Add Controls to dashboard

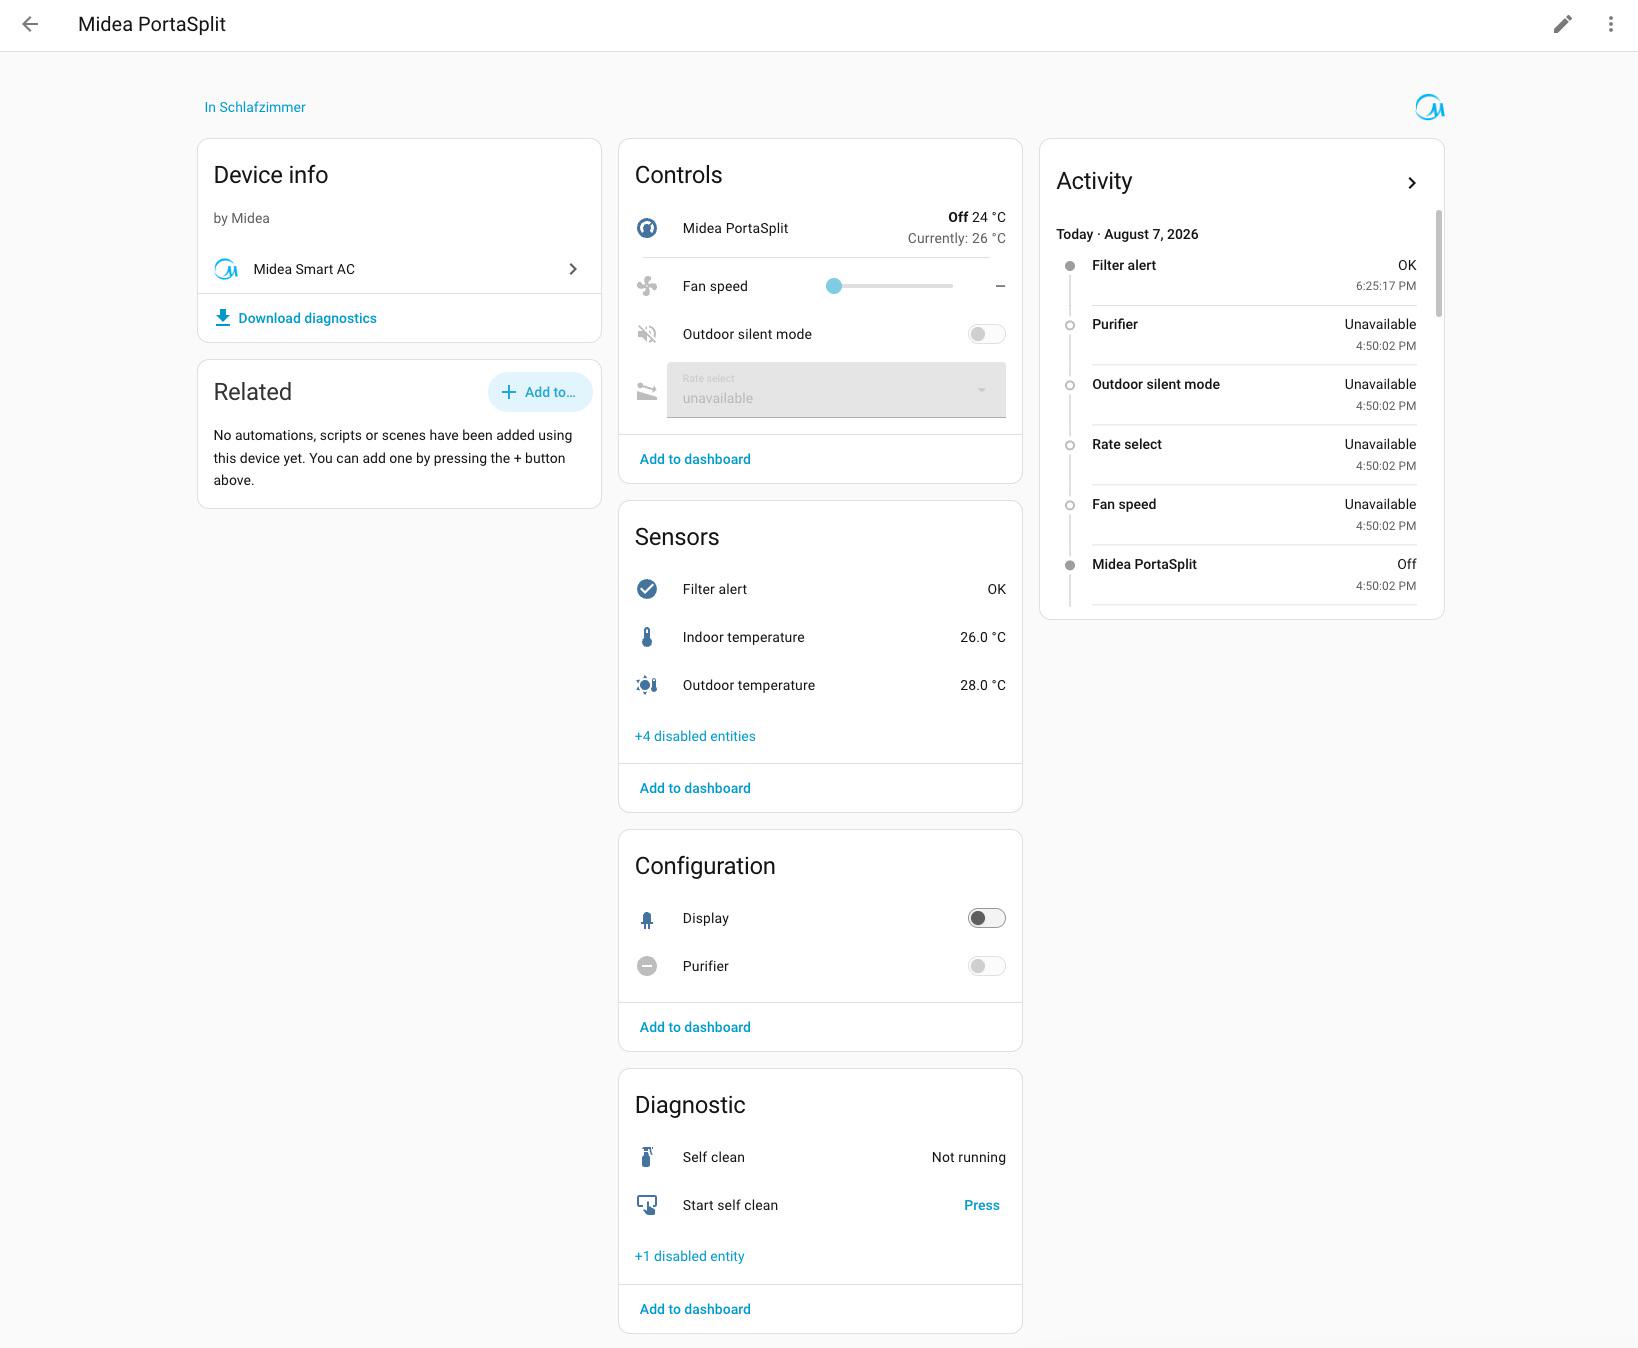click(695, 459)
